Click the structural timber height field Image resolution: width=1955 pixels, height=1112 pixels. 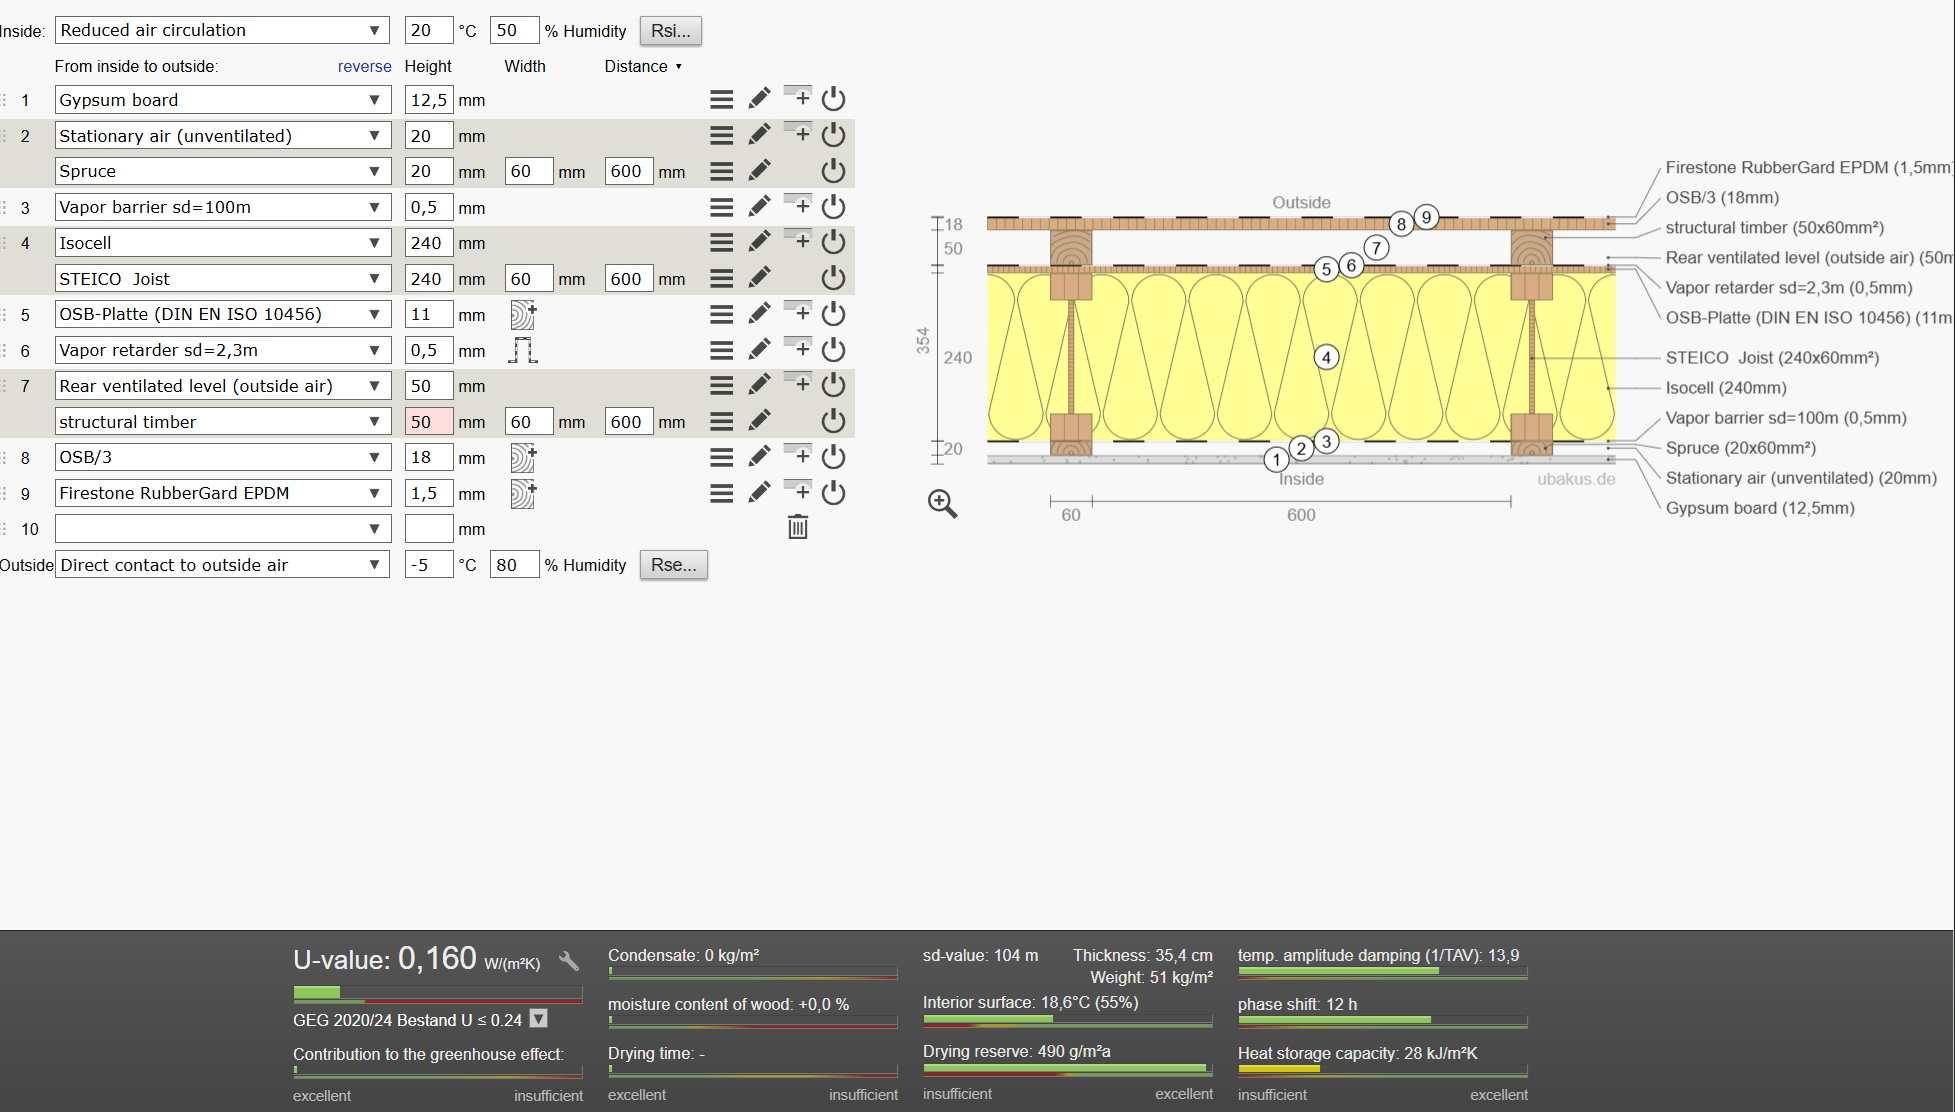[x=428, y=422]
